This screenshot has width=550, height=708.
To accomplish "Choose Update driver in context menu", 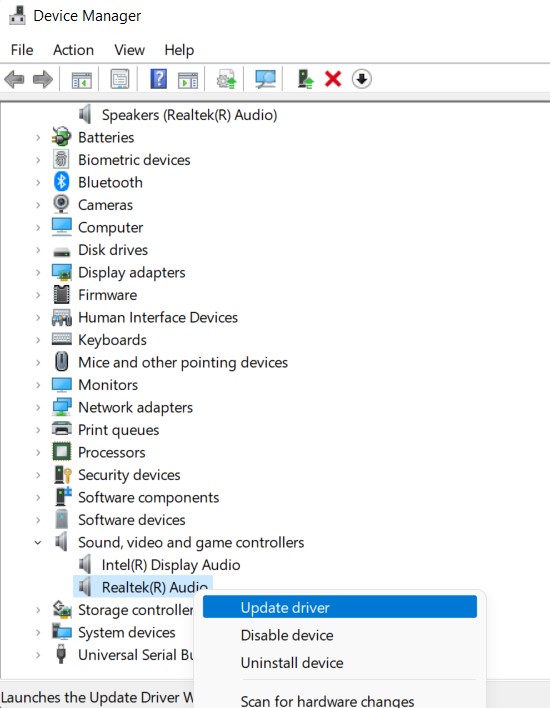I will click(340, 607).
